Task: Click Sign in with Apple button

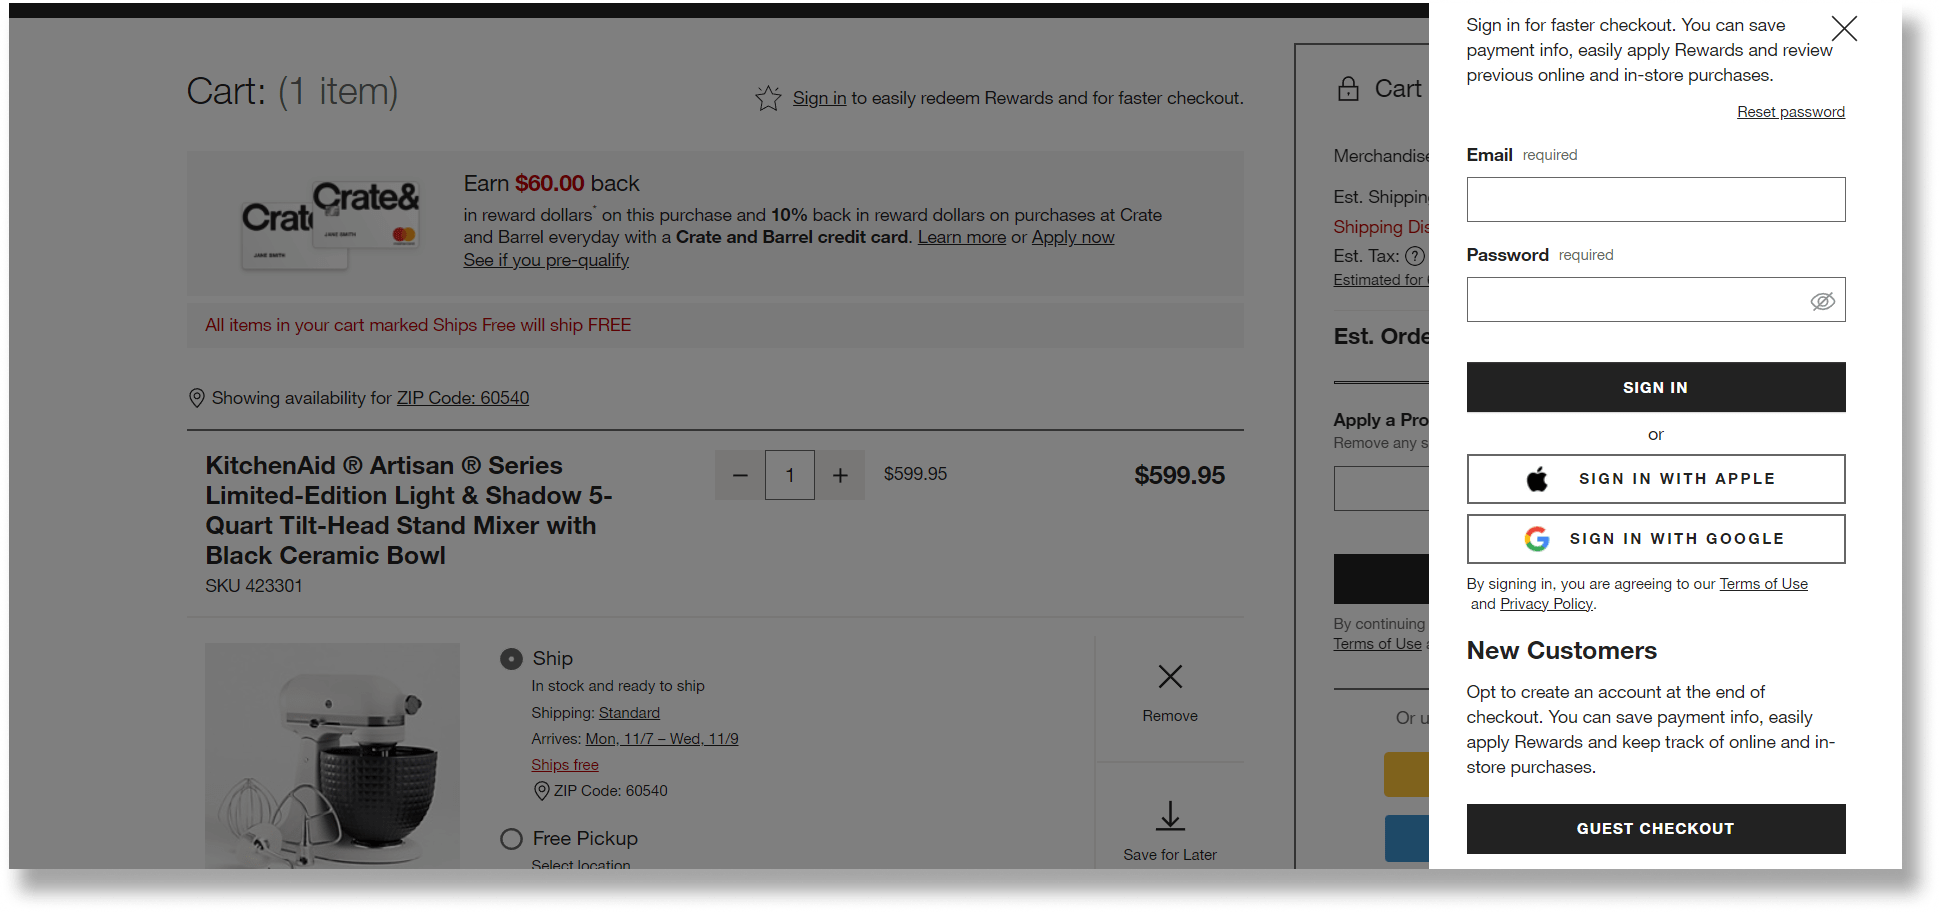Action: pyautogui.click(x=1655, y=479)
